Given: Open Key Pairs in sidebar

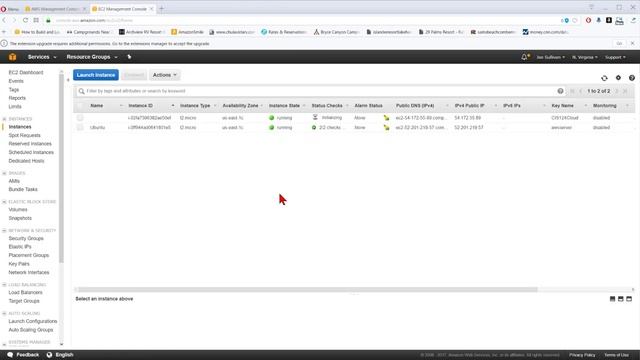Looking at the screenshot, I should coord(19,264).
